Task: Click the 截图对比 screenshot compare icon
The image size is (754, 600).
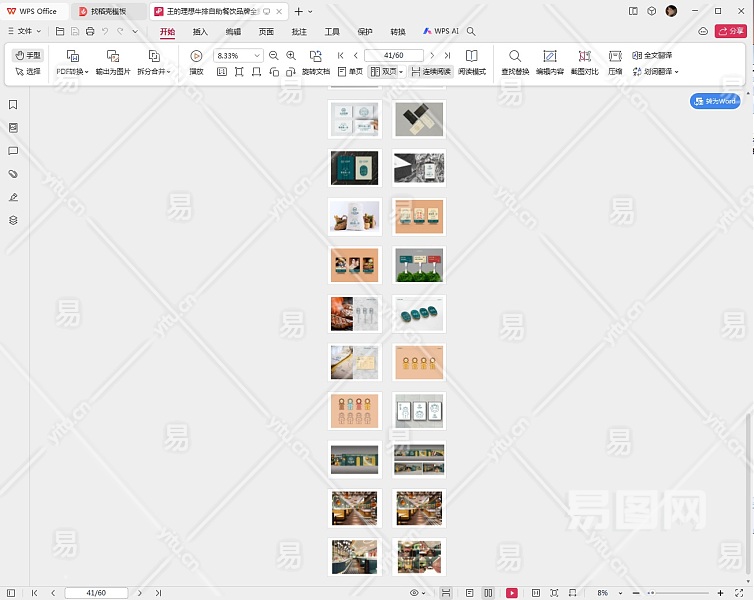Action: tap(585, 57)
